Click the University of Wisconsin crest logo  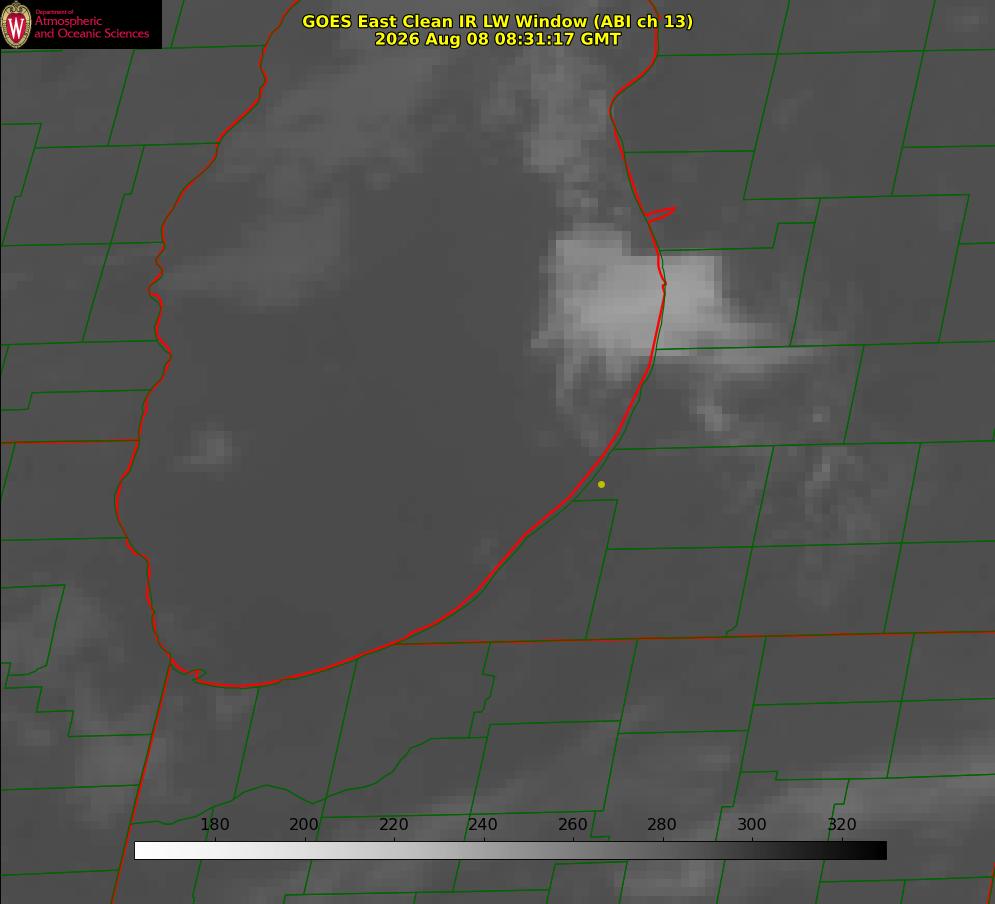(x=16, y=25)
